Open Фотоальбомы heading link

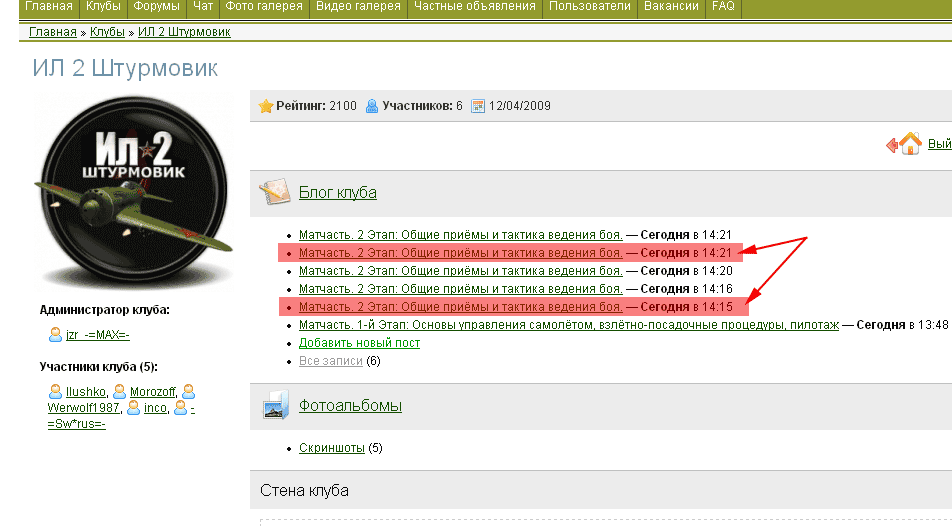click(350, 405)
